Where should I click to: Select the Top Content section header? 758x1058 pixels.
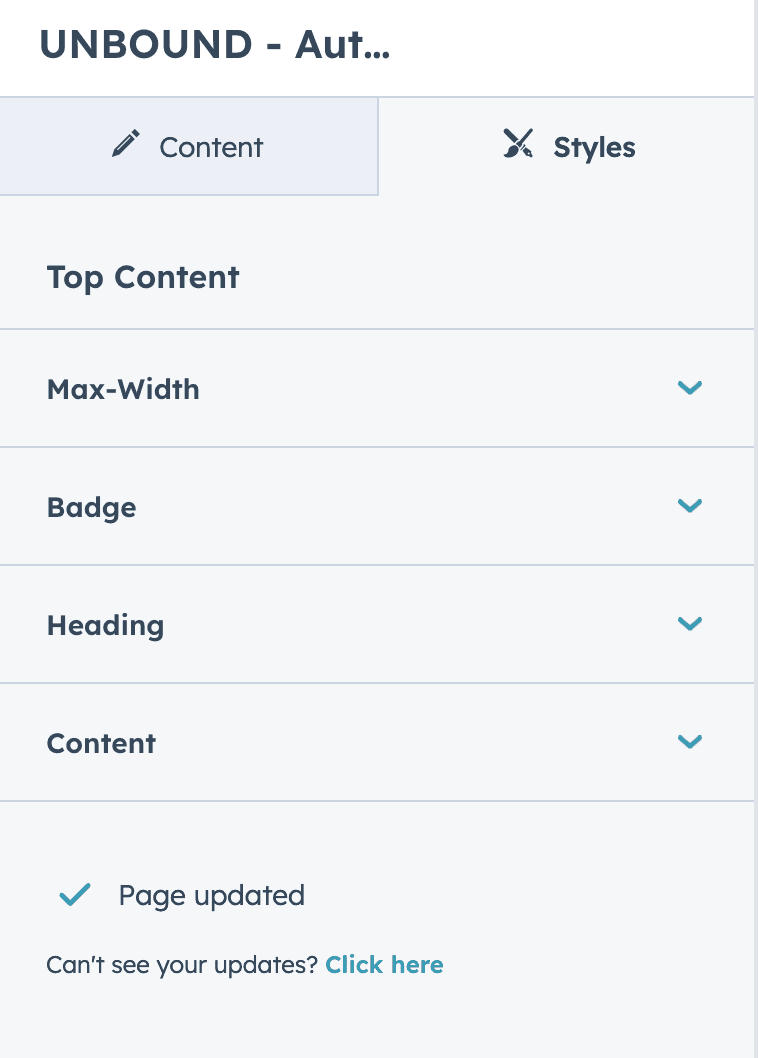[142, 277]
